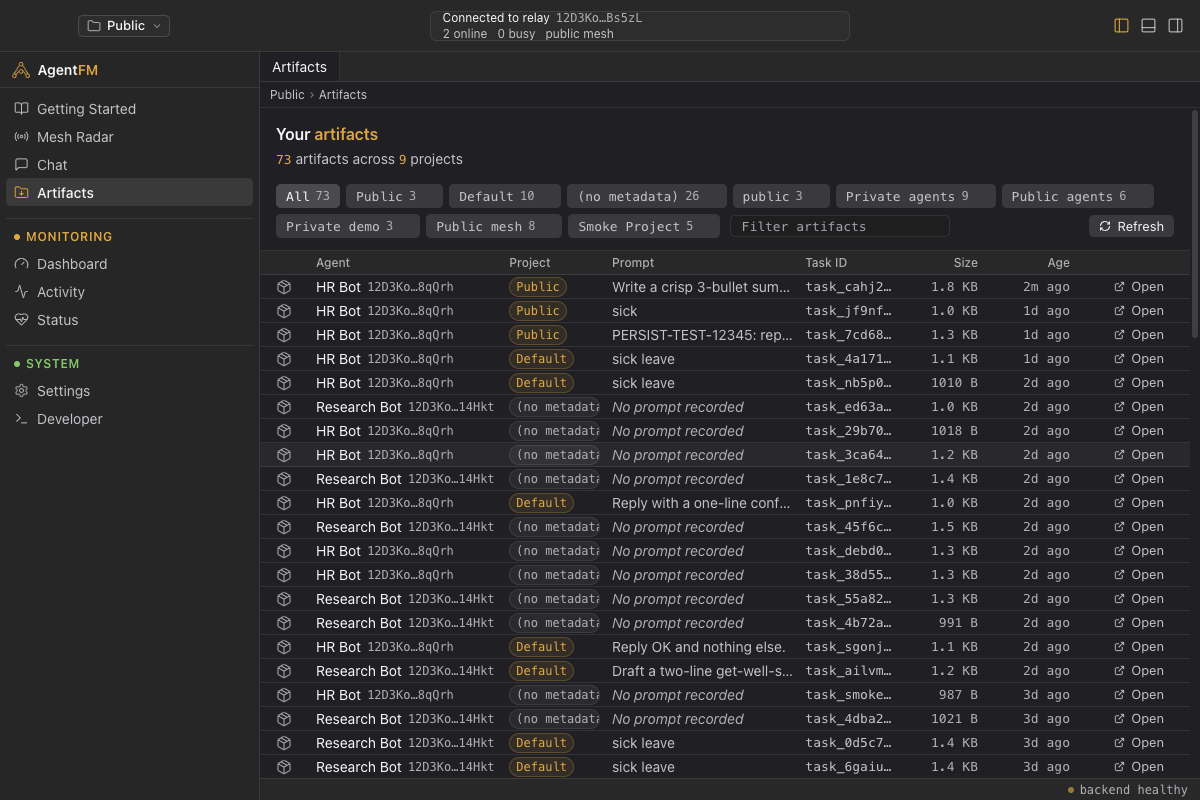
Task: Open artifact task_smoke via Open link
Action: tap(1139, 695)
